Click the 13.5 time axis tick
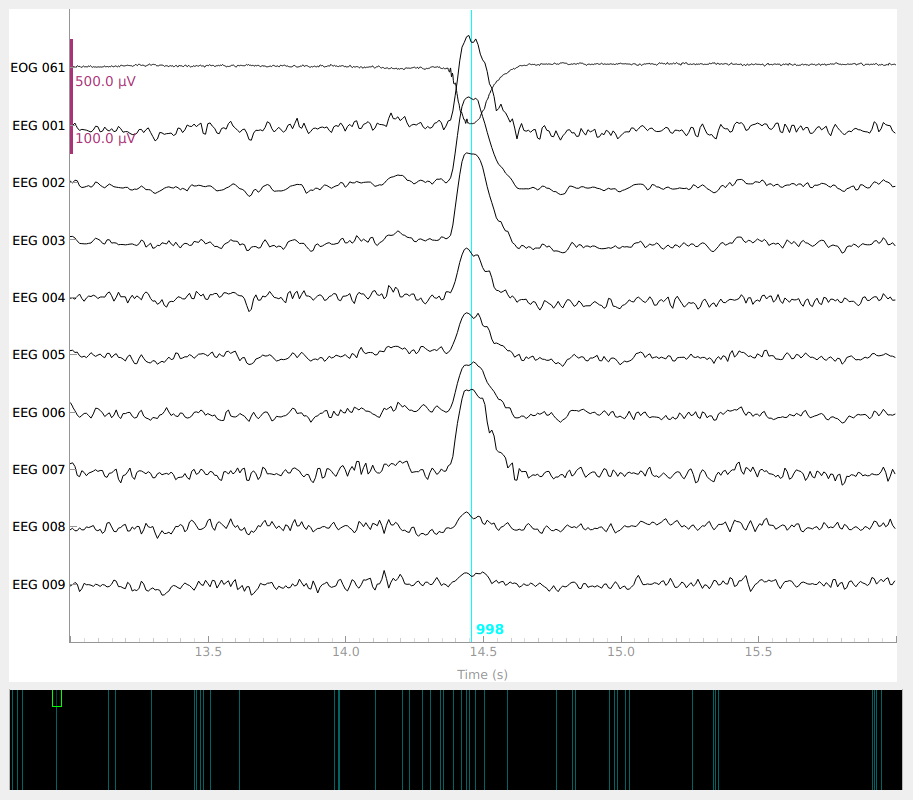This screenshot has width=913, height=800. [208, 652]
